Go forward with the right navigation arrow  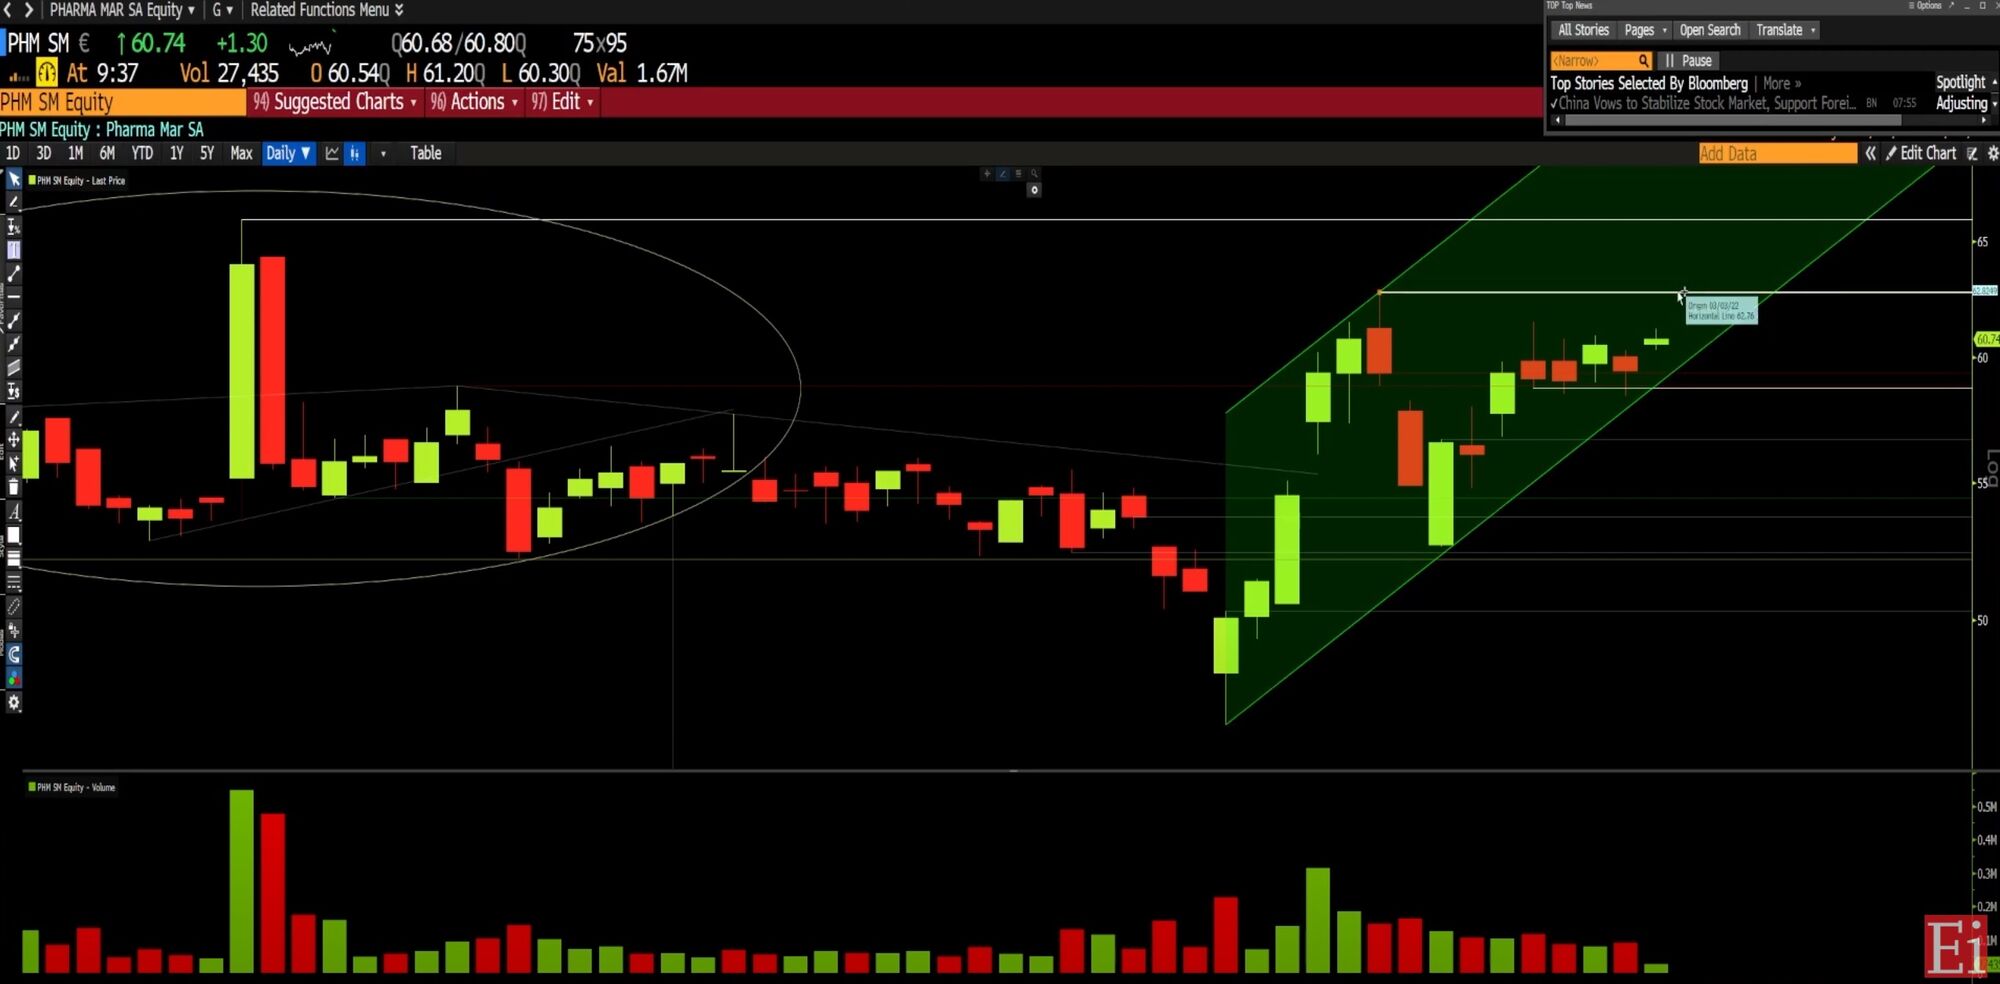click(28, 10)
